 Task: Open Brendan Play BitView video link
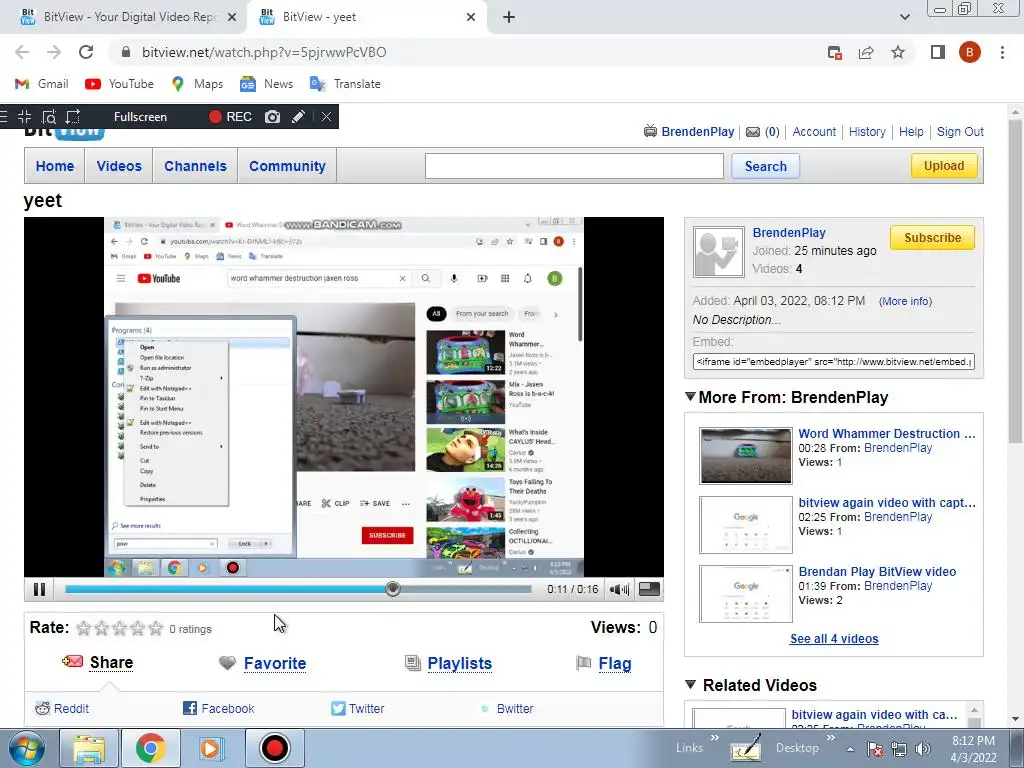(877, 571)
